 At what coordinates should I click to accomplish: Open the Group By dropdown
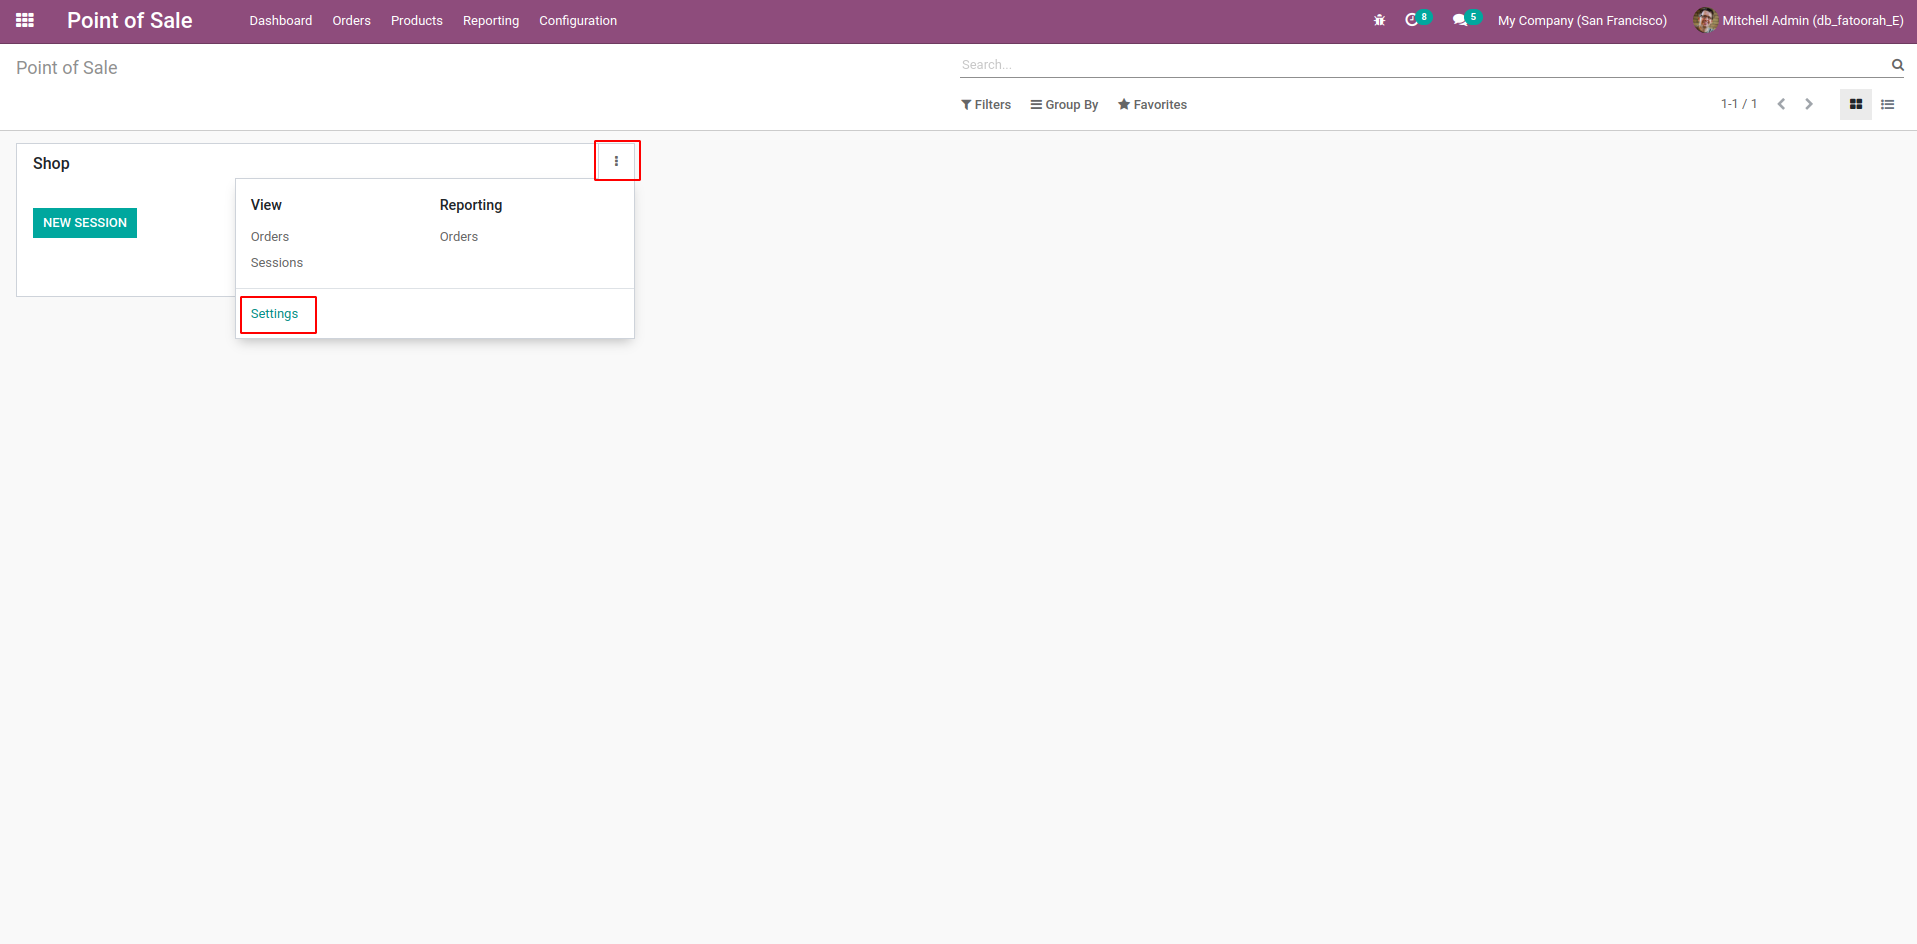coord(1064,105)
